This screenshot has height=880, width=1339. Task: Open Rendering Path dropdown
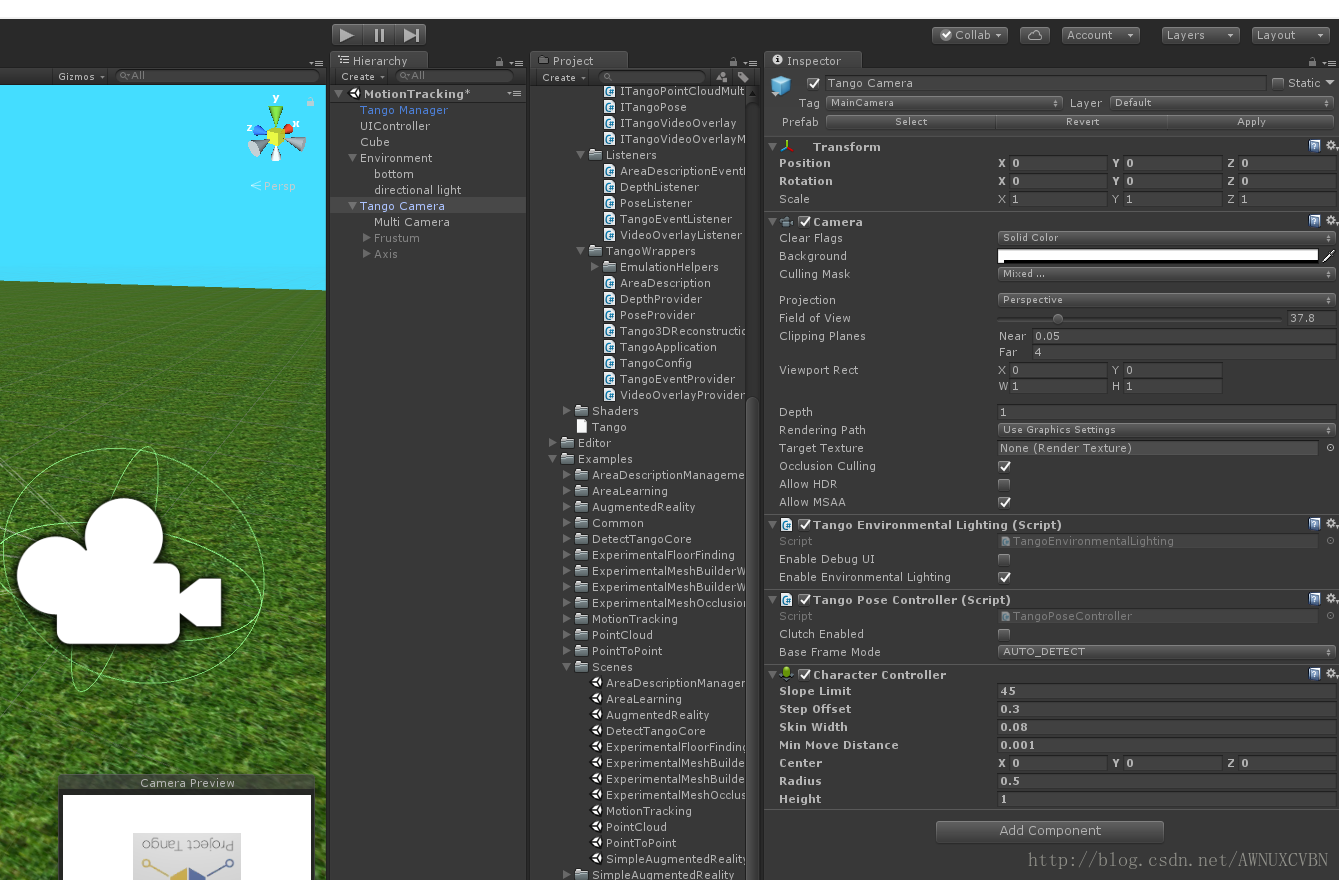pyautogui.click(x=1166, y=430)
